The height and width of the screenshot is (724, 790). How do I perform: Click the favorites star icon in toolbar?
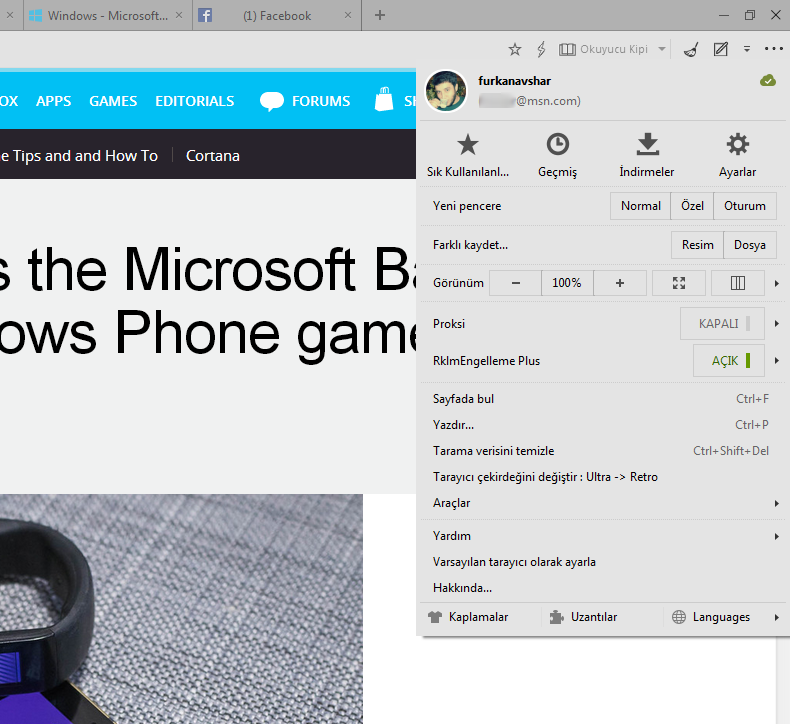[x=514, y=49]
